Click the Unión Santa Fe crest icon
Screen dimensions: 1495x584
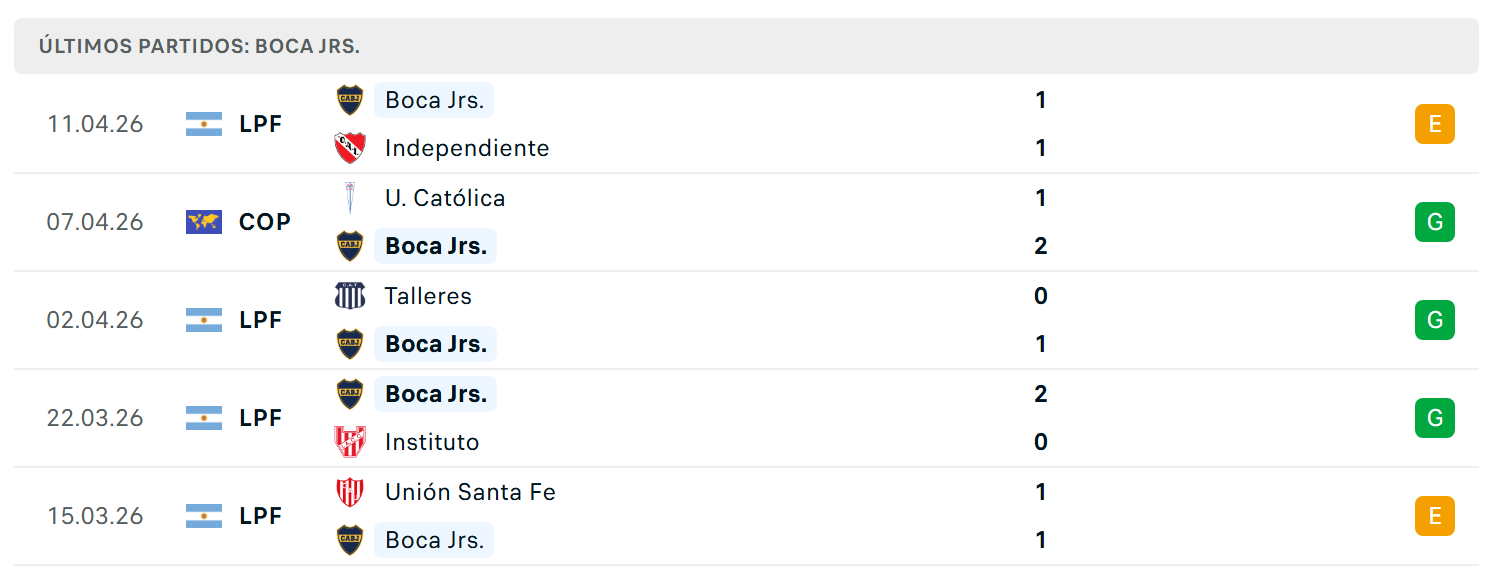[x=349, y=492]
